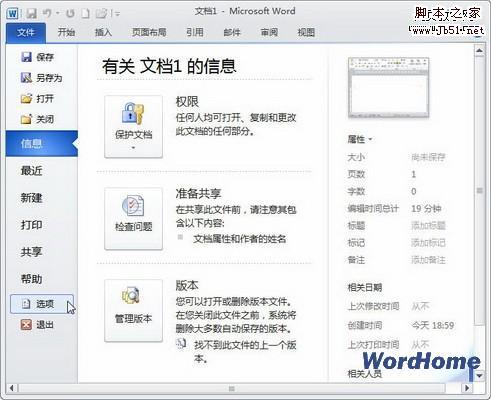Switch to the 邮件 (Mailings) tab
This screenshot has height=400, width=491.
pyautogui.click(x=232, y=32)
